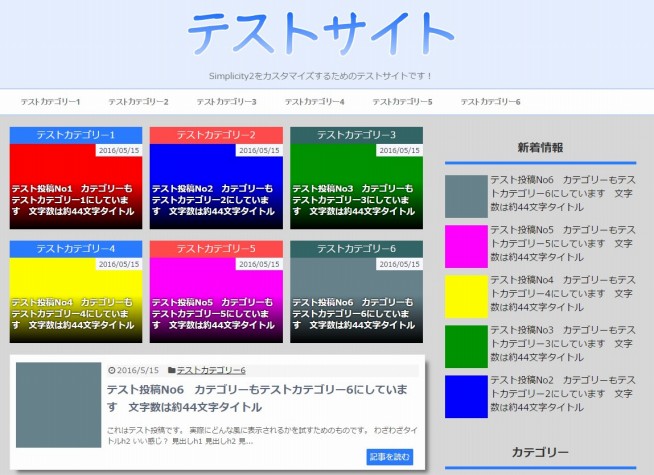This screenshot has width=654, height=475.
Task: Open テストカテゴリー6 in the navigation menu
Action: tap(490, 102)
